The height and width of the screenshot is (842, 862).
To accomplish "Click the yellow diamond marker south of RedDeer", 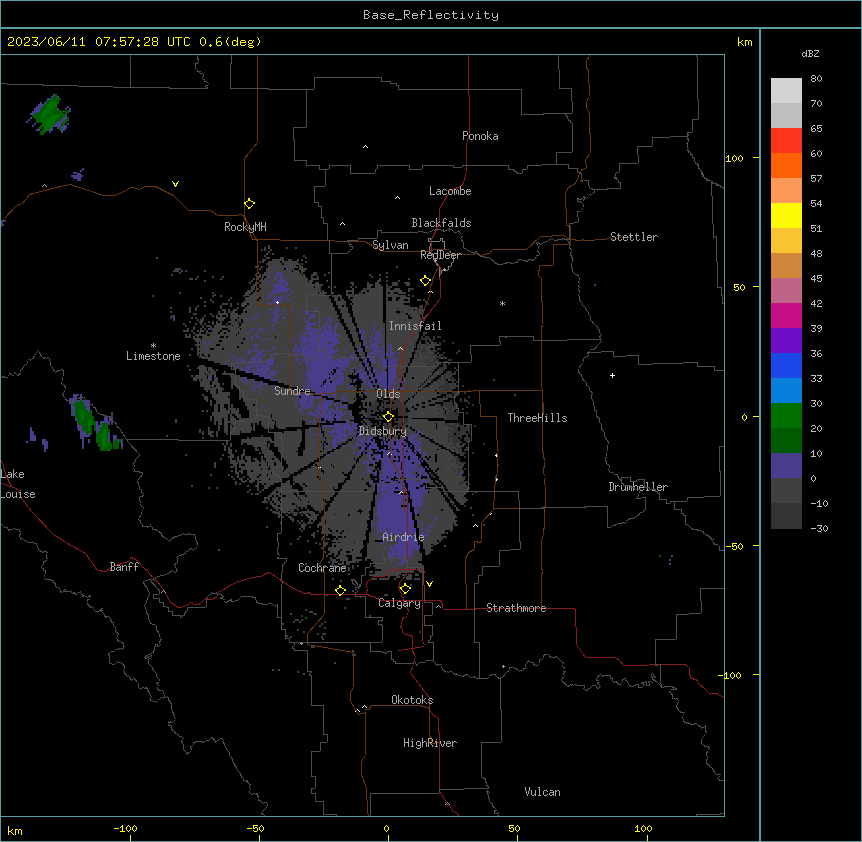I will tap(426, 281).
